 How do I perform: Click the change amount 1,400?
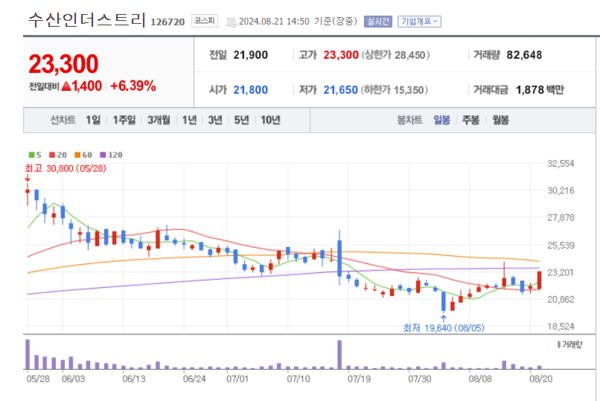pos(86,86)
